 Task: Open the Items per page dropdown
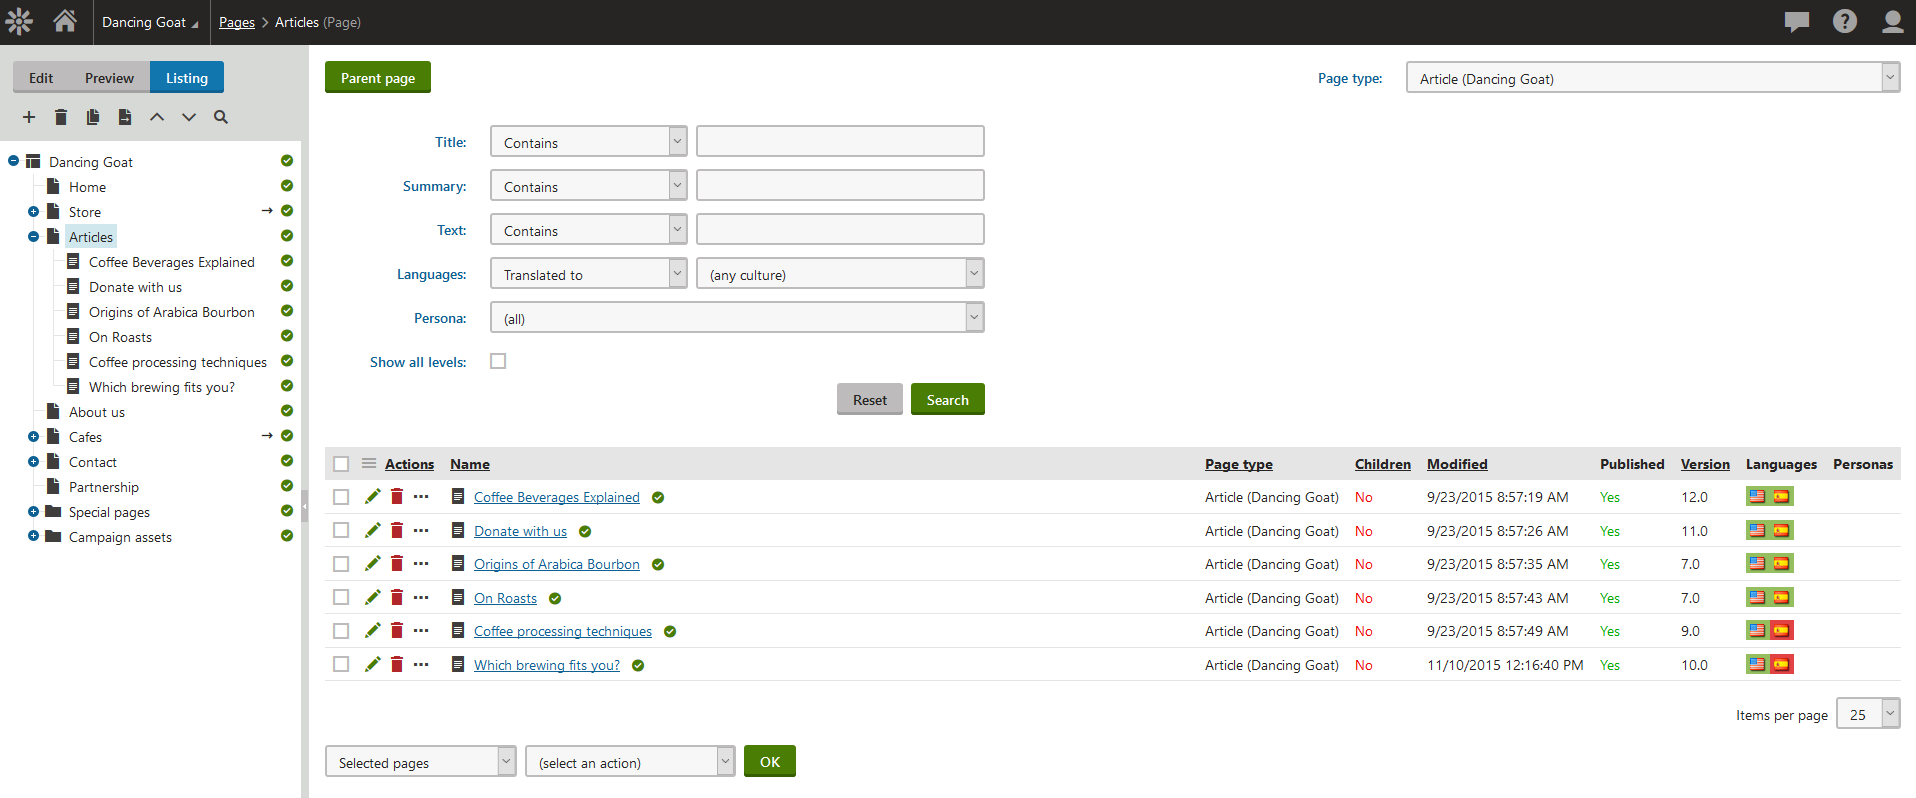click(1867, 714)
